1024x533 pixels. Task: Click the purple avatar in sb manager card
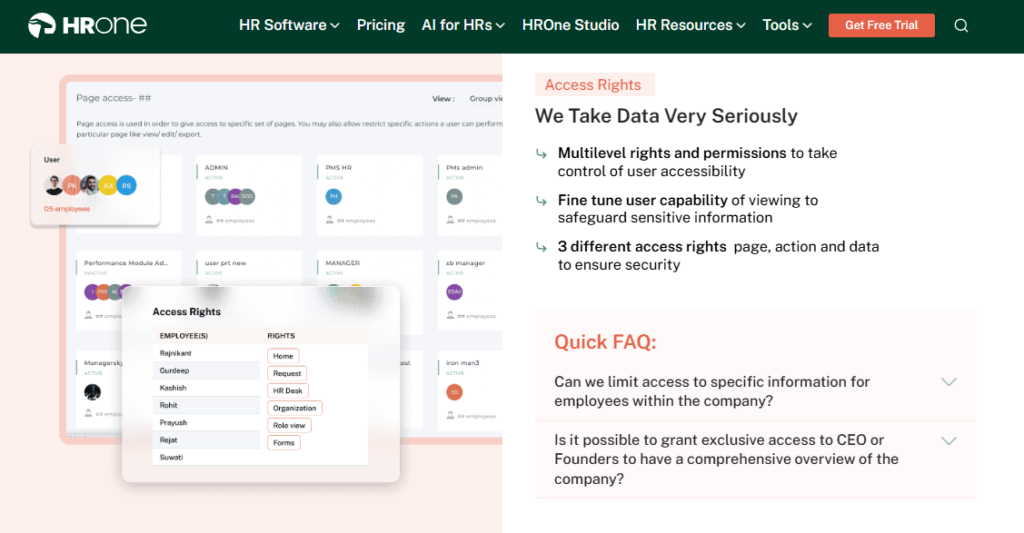455,292
